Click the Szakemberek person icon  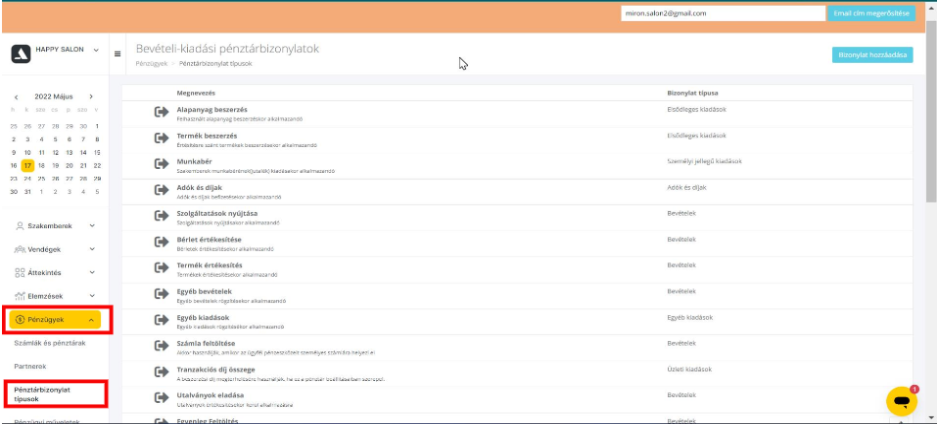[20, 226]
